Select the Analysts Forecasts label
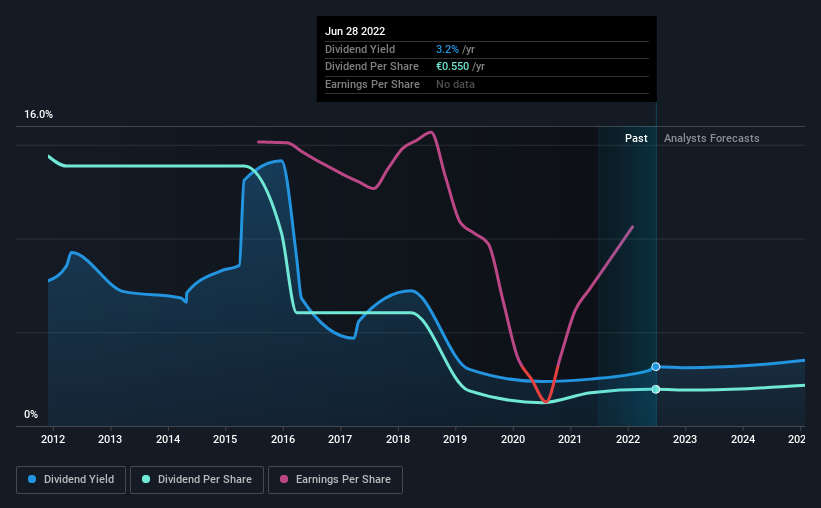821x508 pixels. coord(712,138)
